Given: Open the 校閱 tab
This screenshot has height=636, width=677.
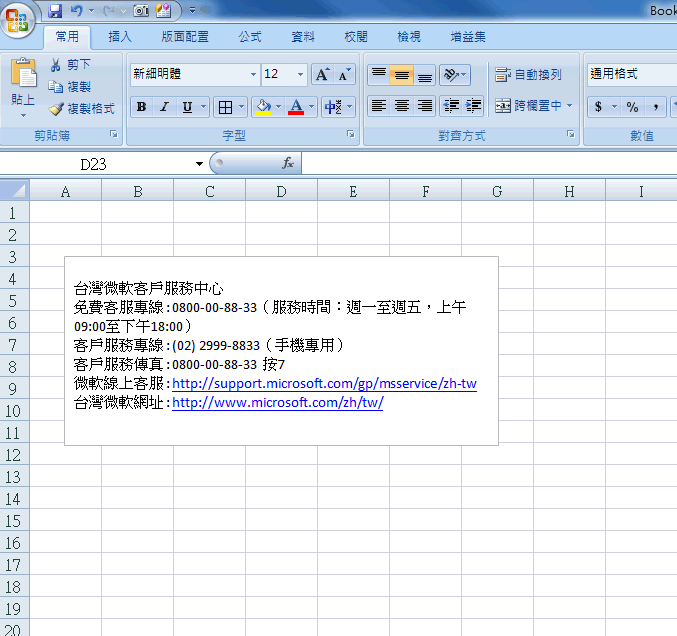Looking at the screenshot, I should [356, 37].
